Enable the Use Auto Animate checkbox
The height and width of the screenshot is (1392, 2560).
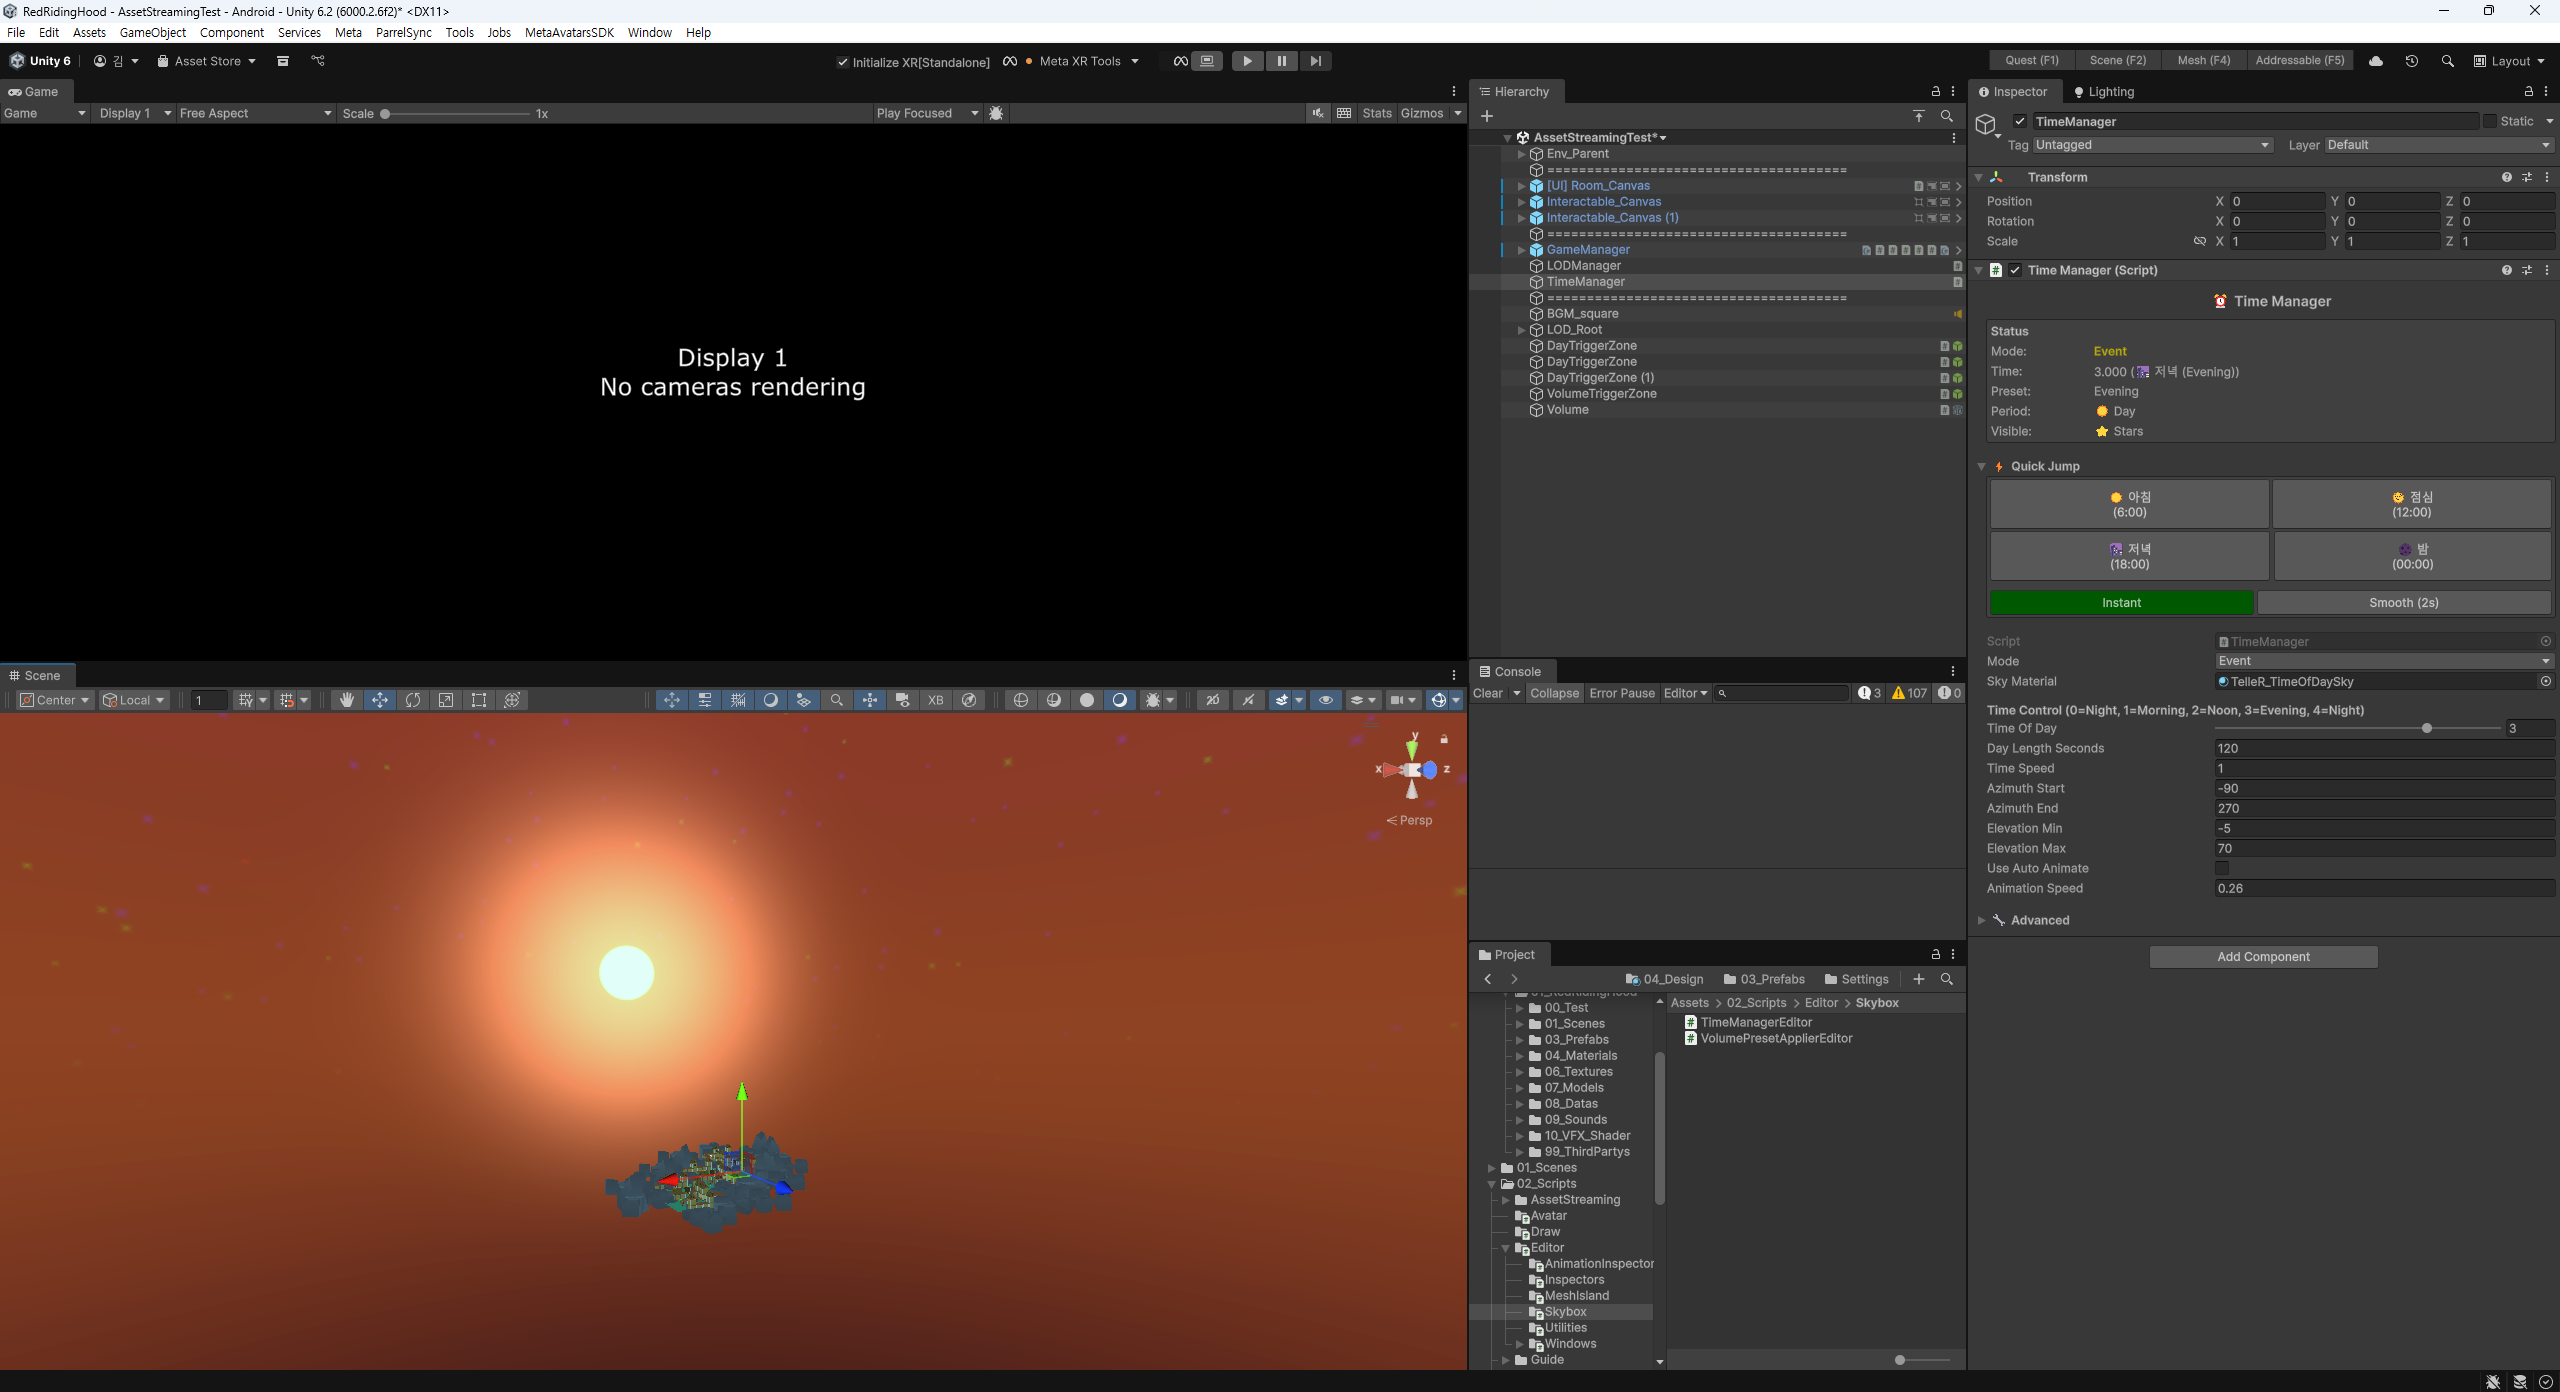2222,868
